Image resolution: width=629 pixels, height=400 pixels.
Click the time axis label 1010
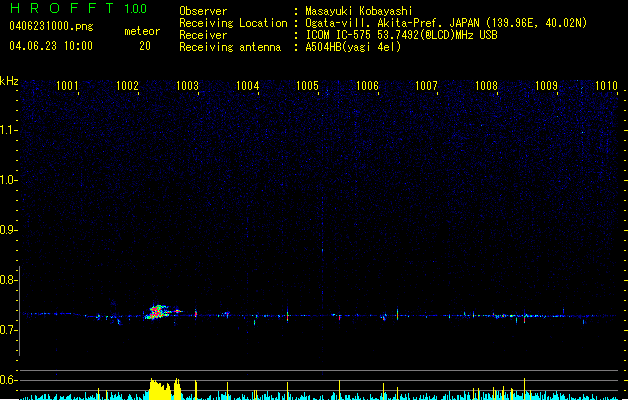(x=606, y=86)
